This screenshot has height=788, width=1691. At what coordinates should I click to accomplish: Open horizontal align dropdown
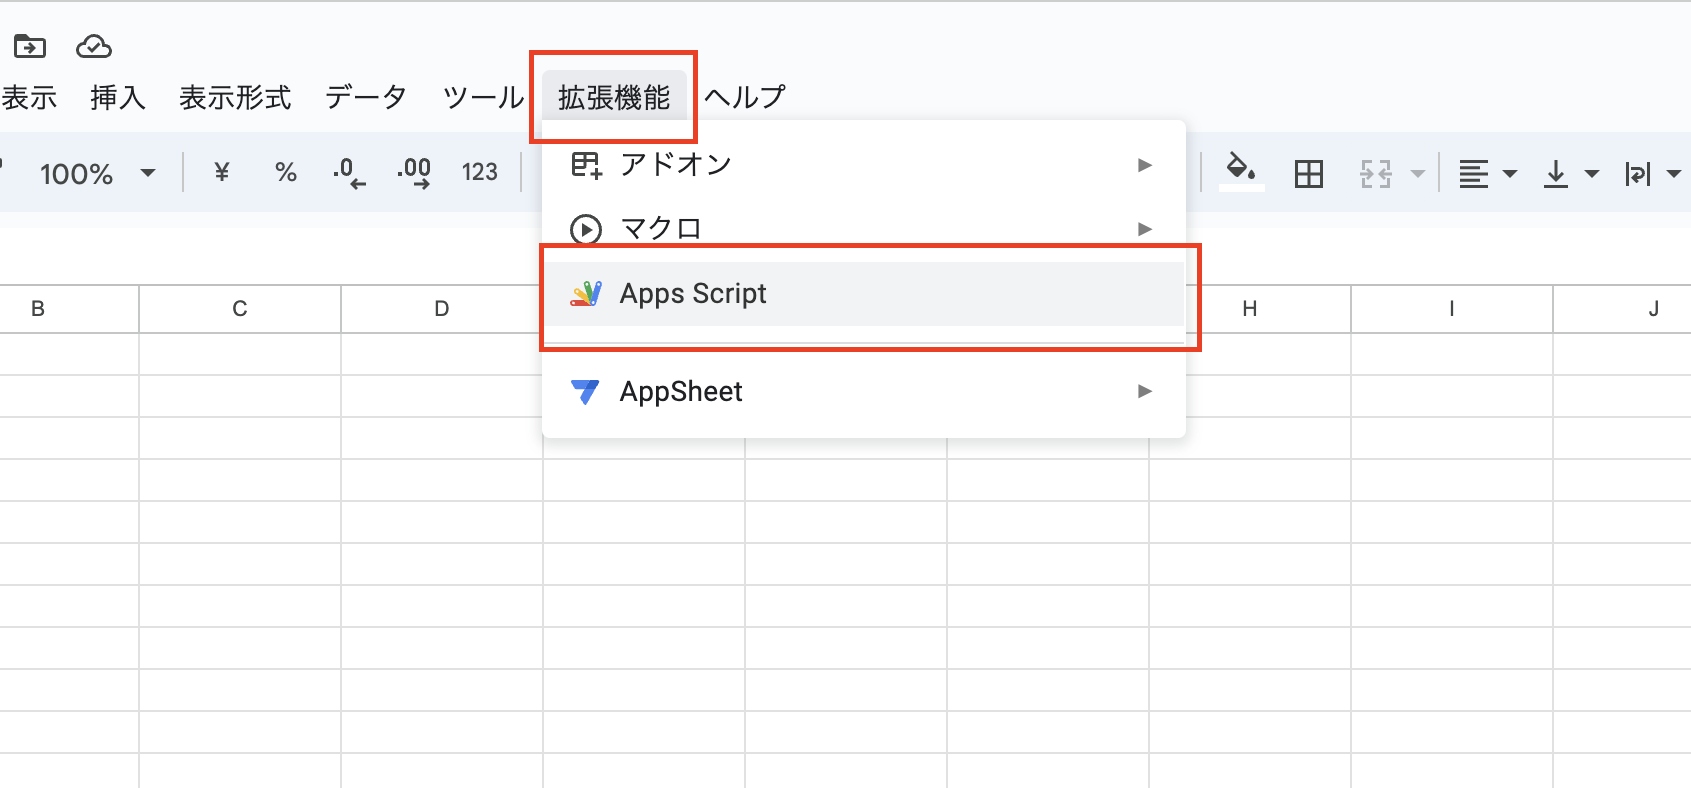click(1486, 174)
